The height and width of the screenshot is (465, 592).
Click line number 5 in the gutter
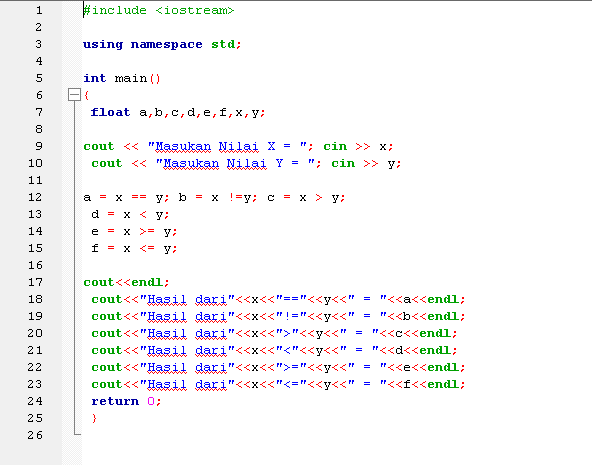pyautogui.click(x=39, y=78)
